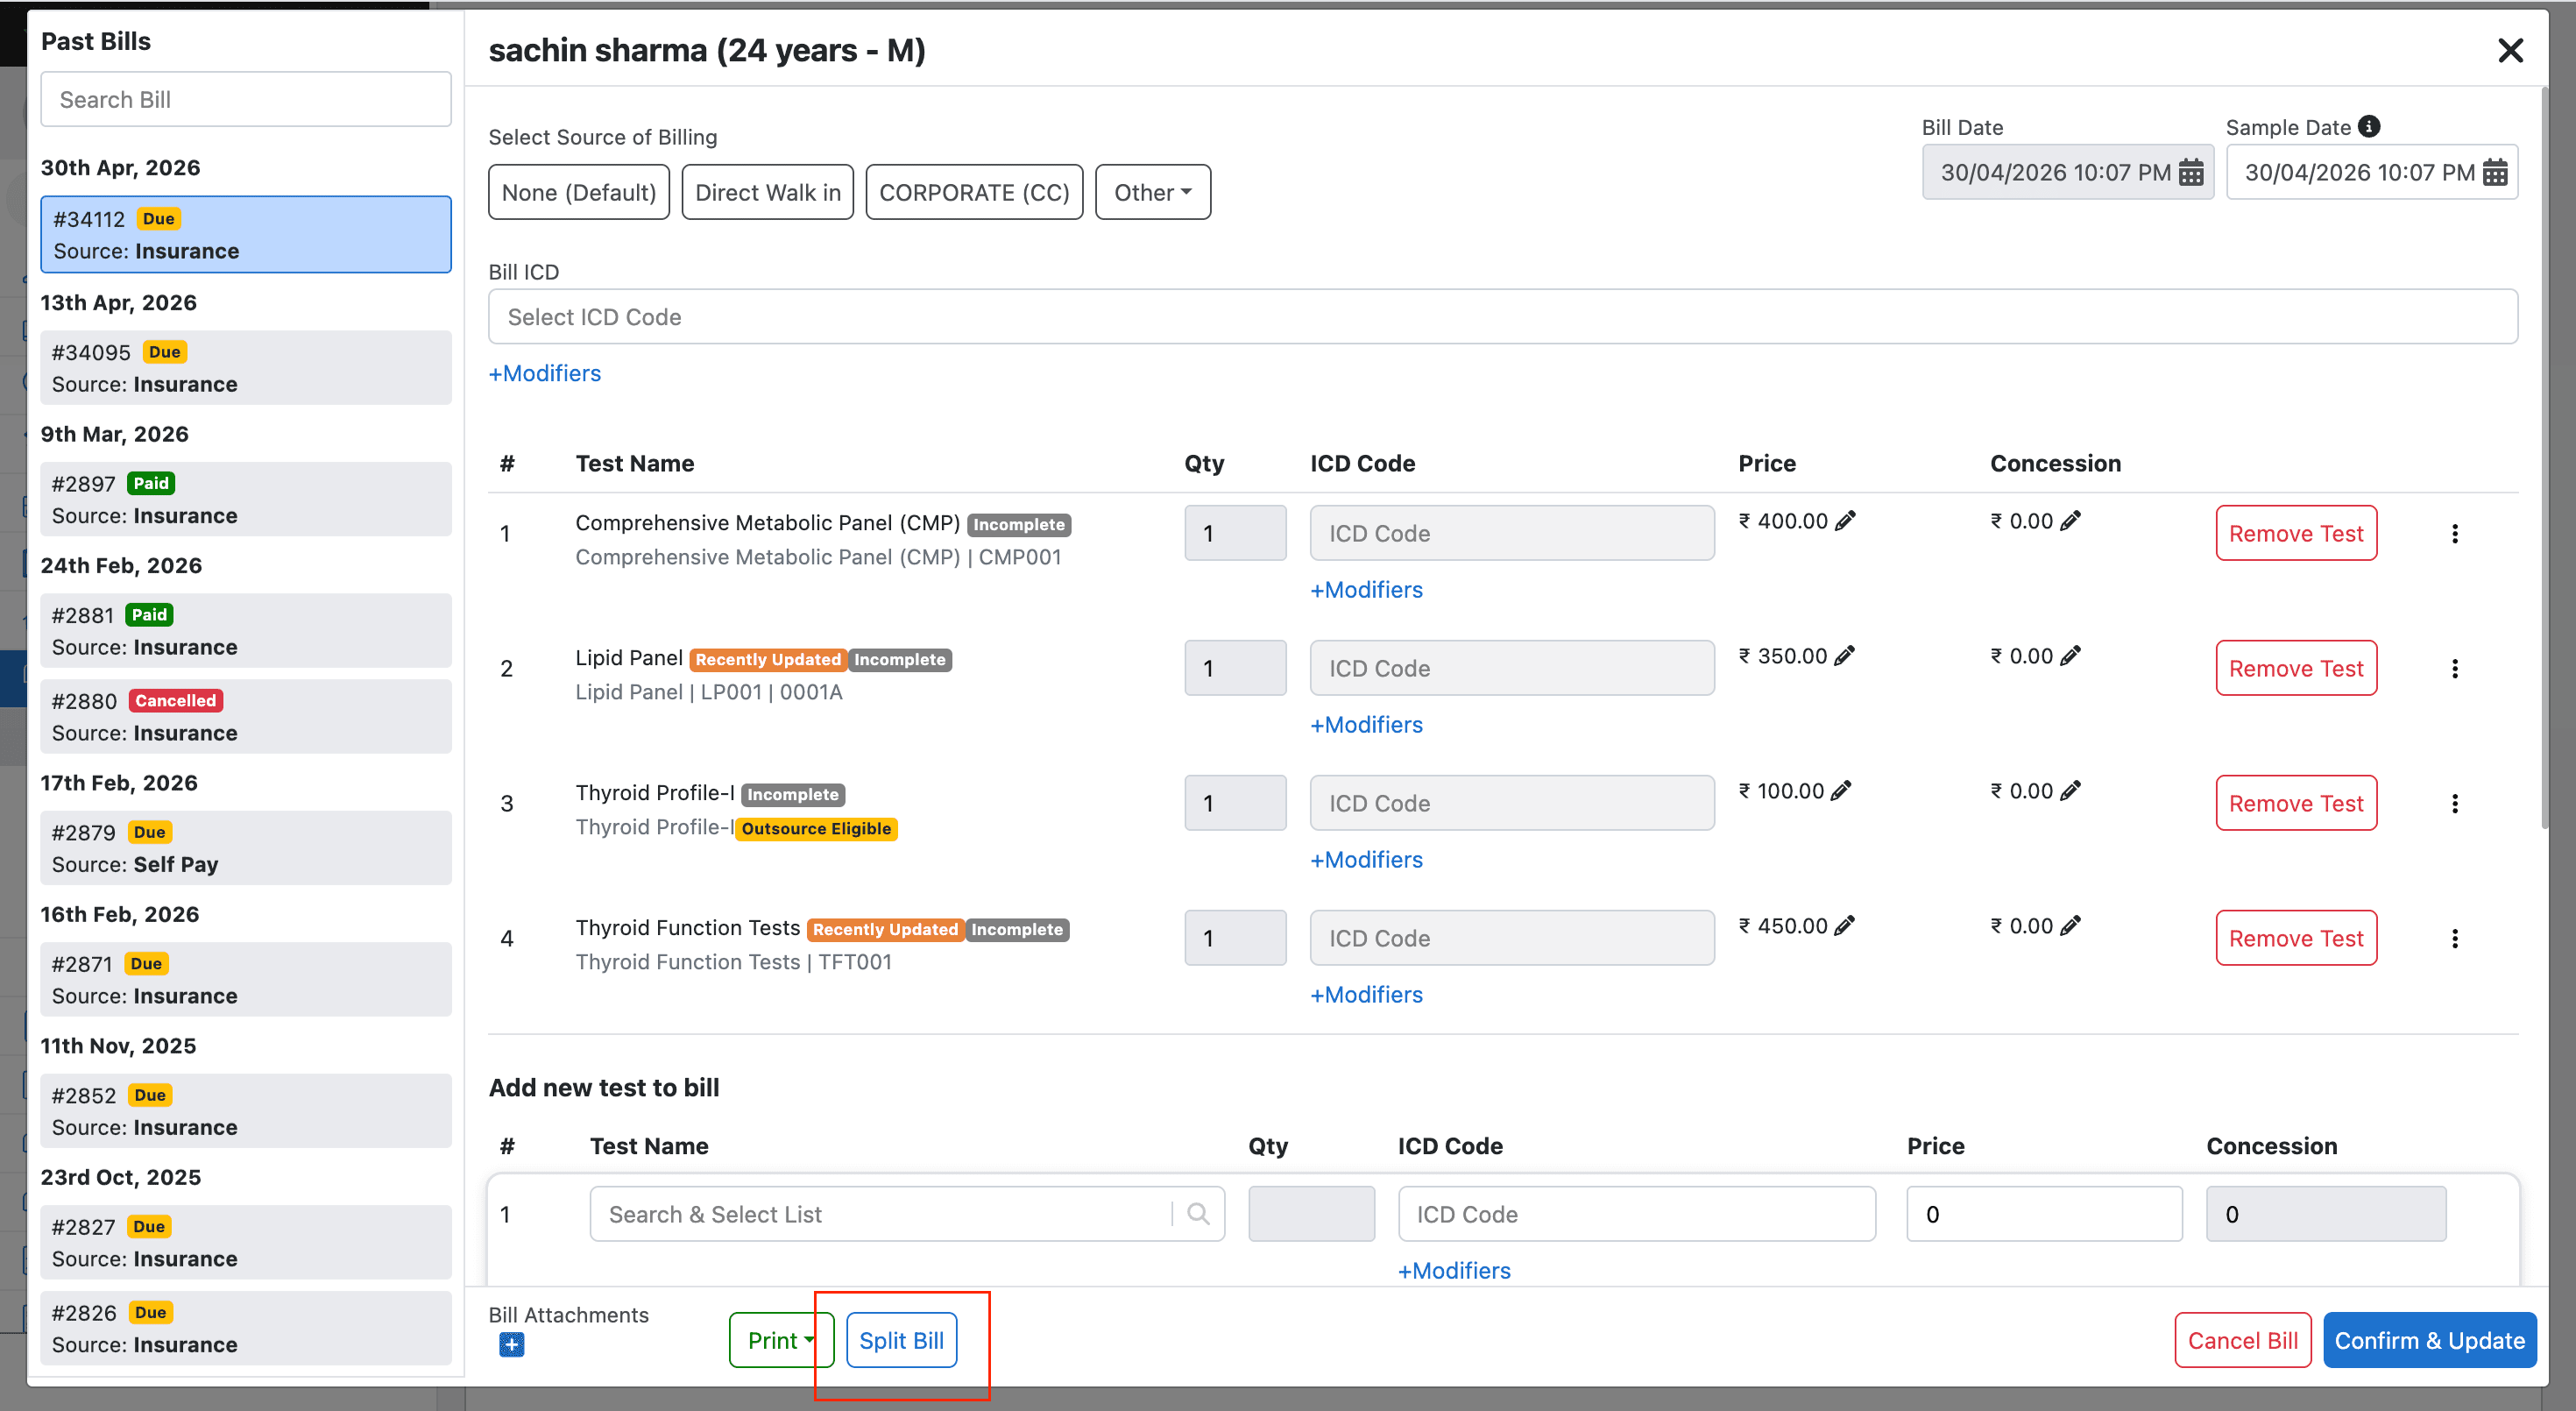Open the Bill Date calendar icon
This screenshot has height=1411, width=2576.
point(2190,172)
